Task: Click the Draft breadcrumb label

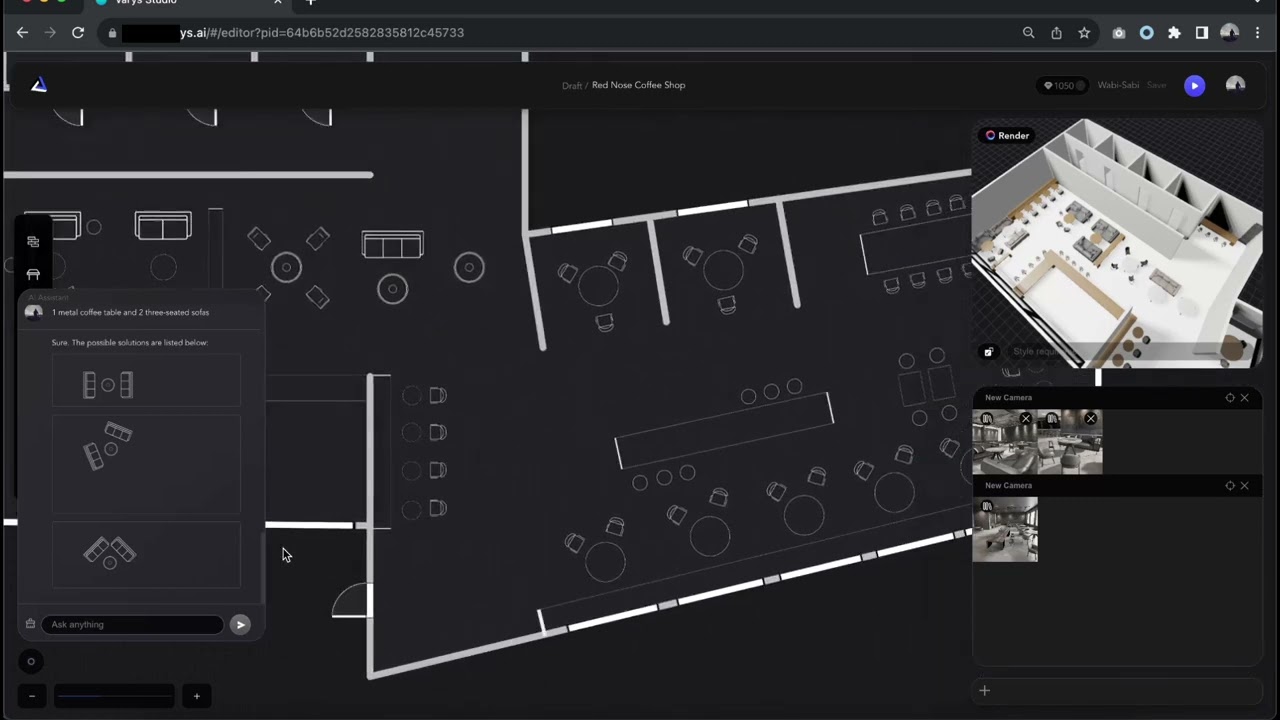Action: (571, 86)
